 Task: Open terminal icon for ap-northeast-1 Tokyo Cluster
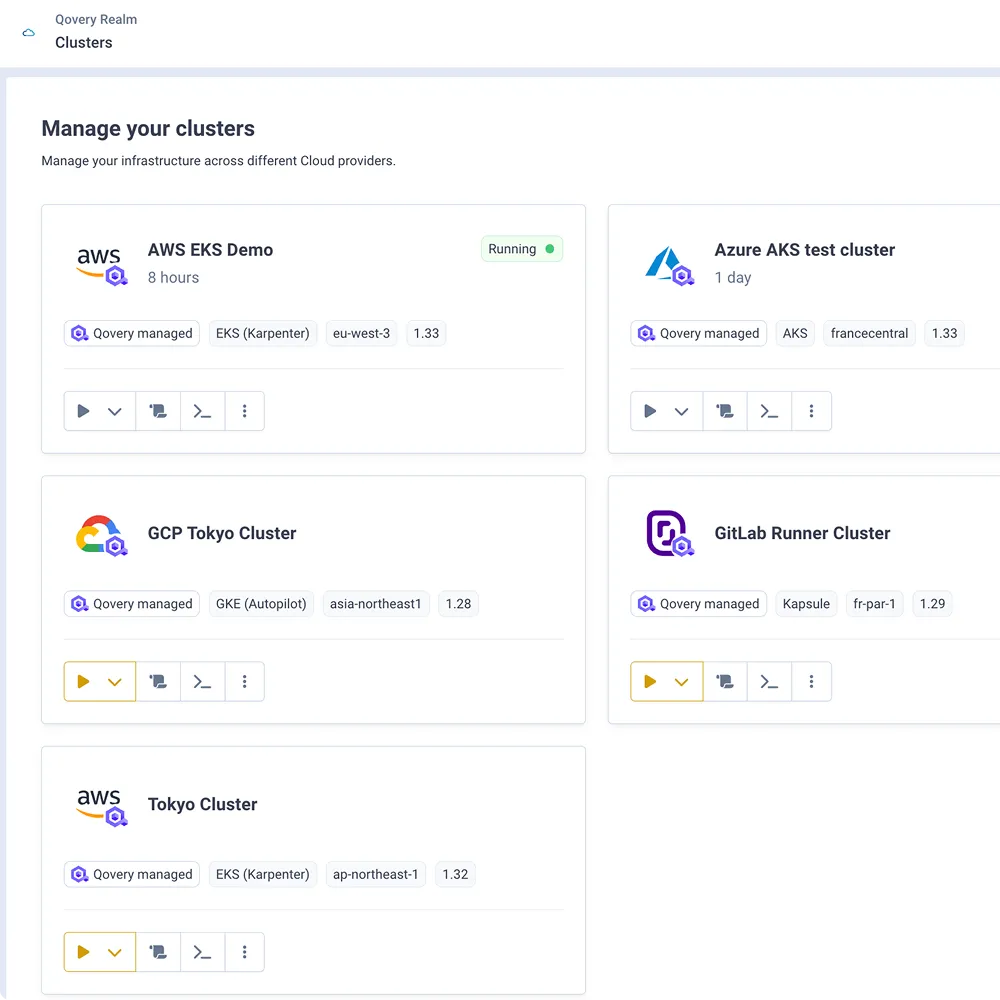(202, 952)
